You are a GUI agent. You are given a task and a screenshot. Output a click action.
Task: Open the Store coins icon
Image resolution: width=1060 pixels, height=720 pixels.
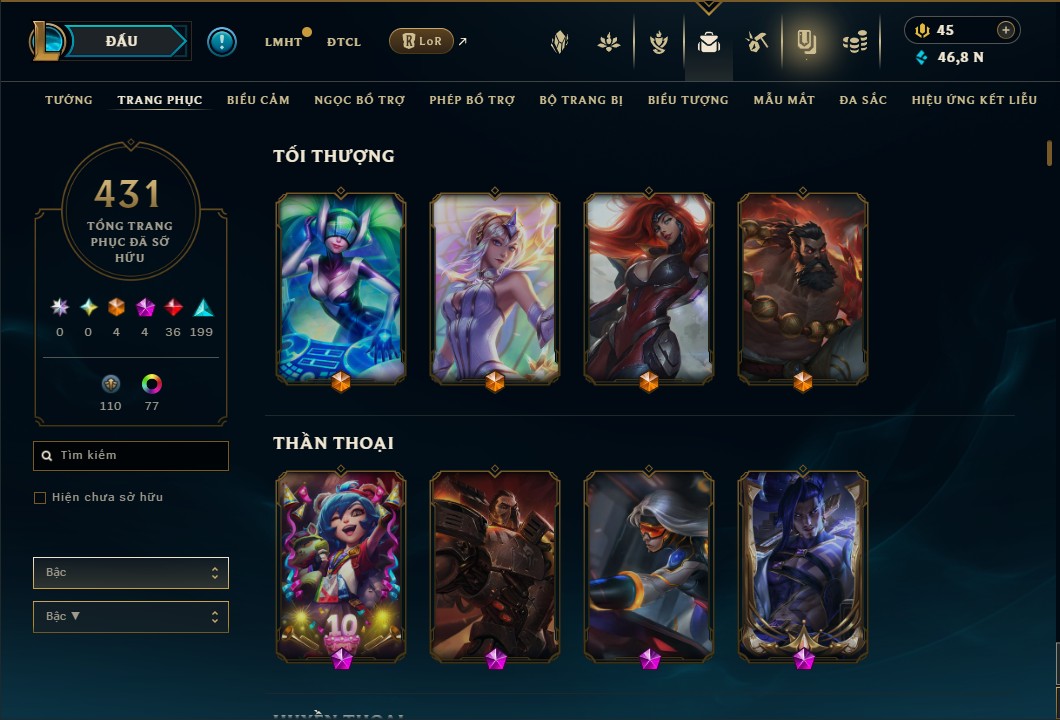click(855, 43)
